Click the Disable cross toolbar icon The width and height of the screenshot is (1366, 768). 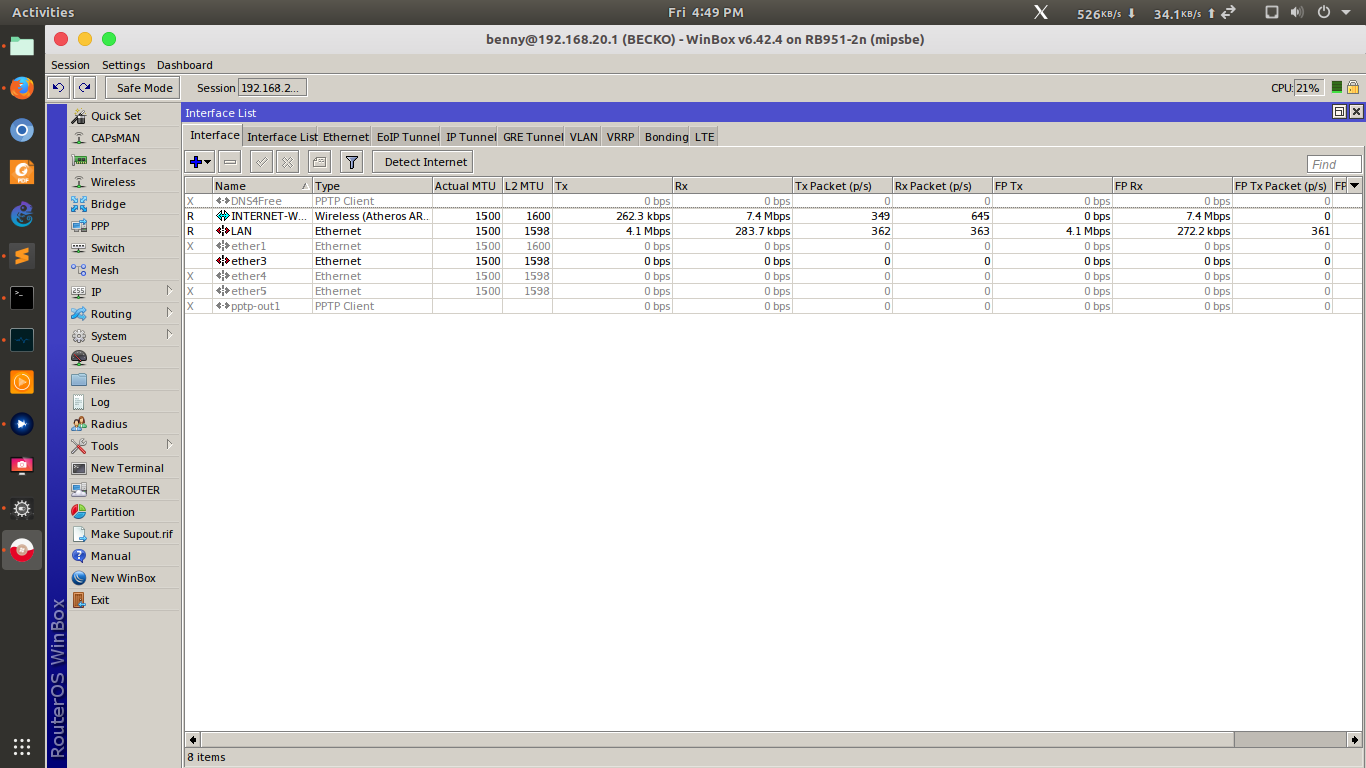tap(287, 161)
